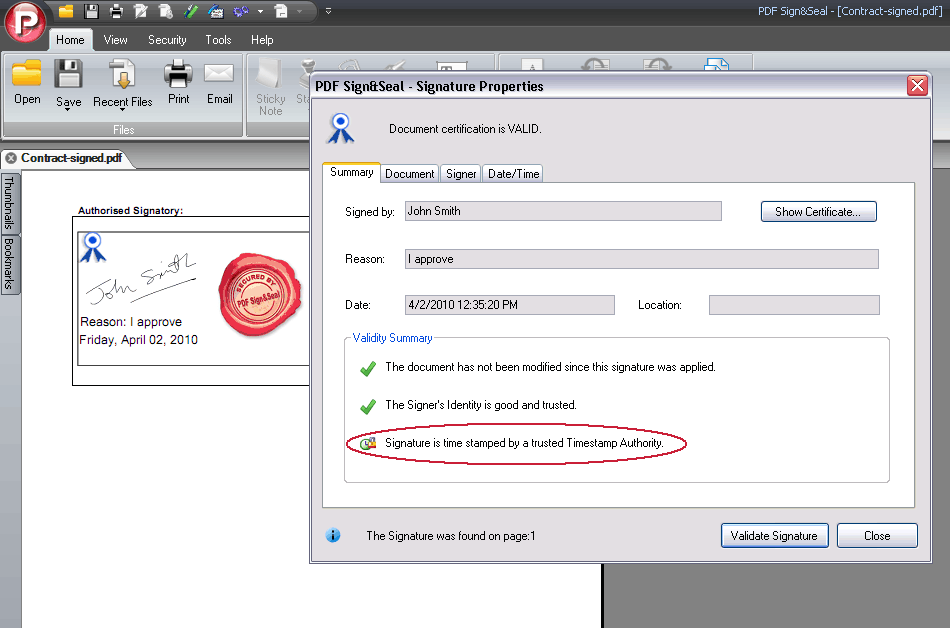Click the Signed by field
This screenshot has width=950, height=628.
click(x=562, y=211)
